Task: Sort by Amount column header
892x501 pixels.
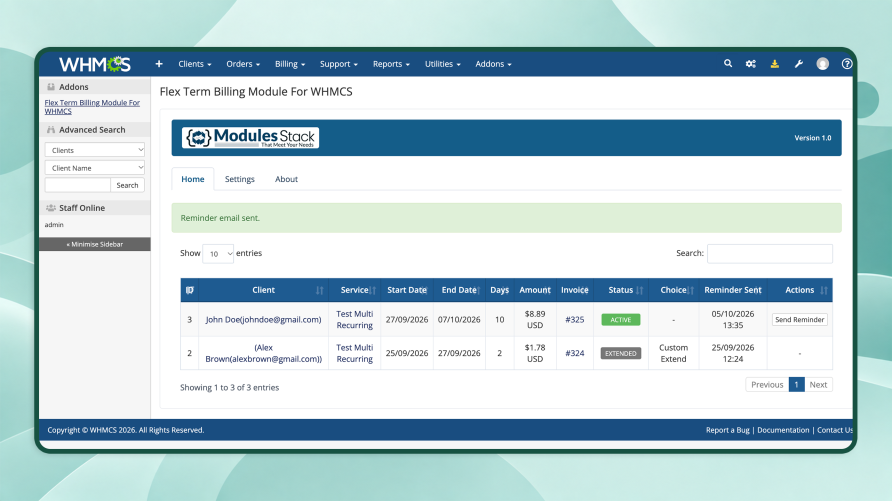Action: coord(535,290)
